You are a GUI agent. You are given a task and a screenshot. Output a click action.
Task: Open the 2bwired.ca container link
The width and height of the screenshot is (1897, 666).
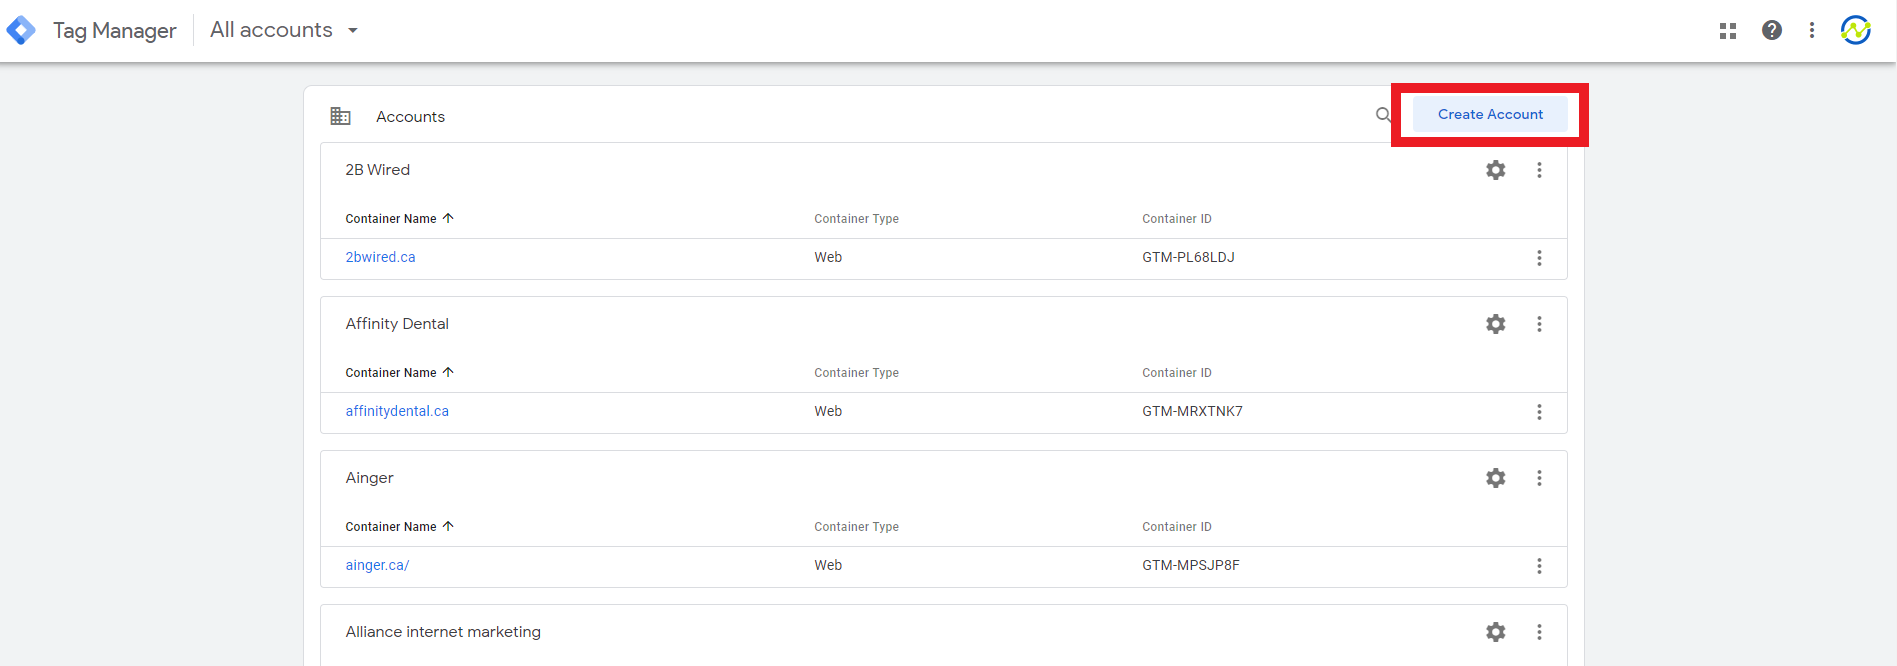point(380,257)
